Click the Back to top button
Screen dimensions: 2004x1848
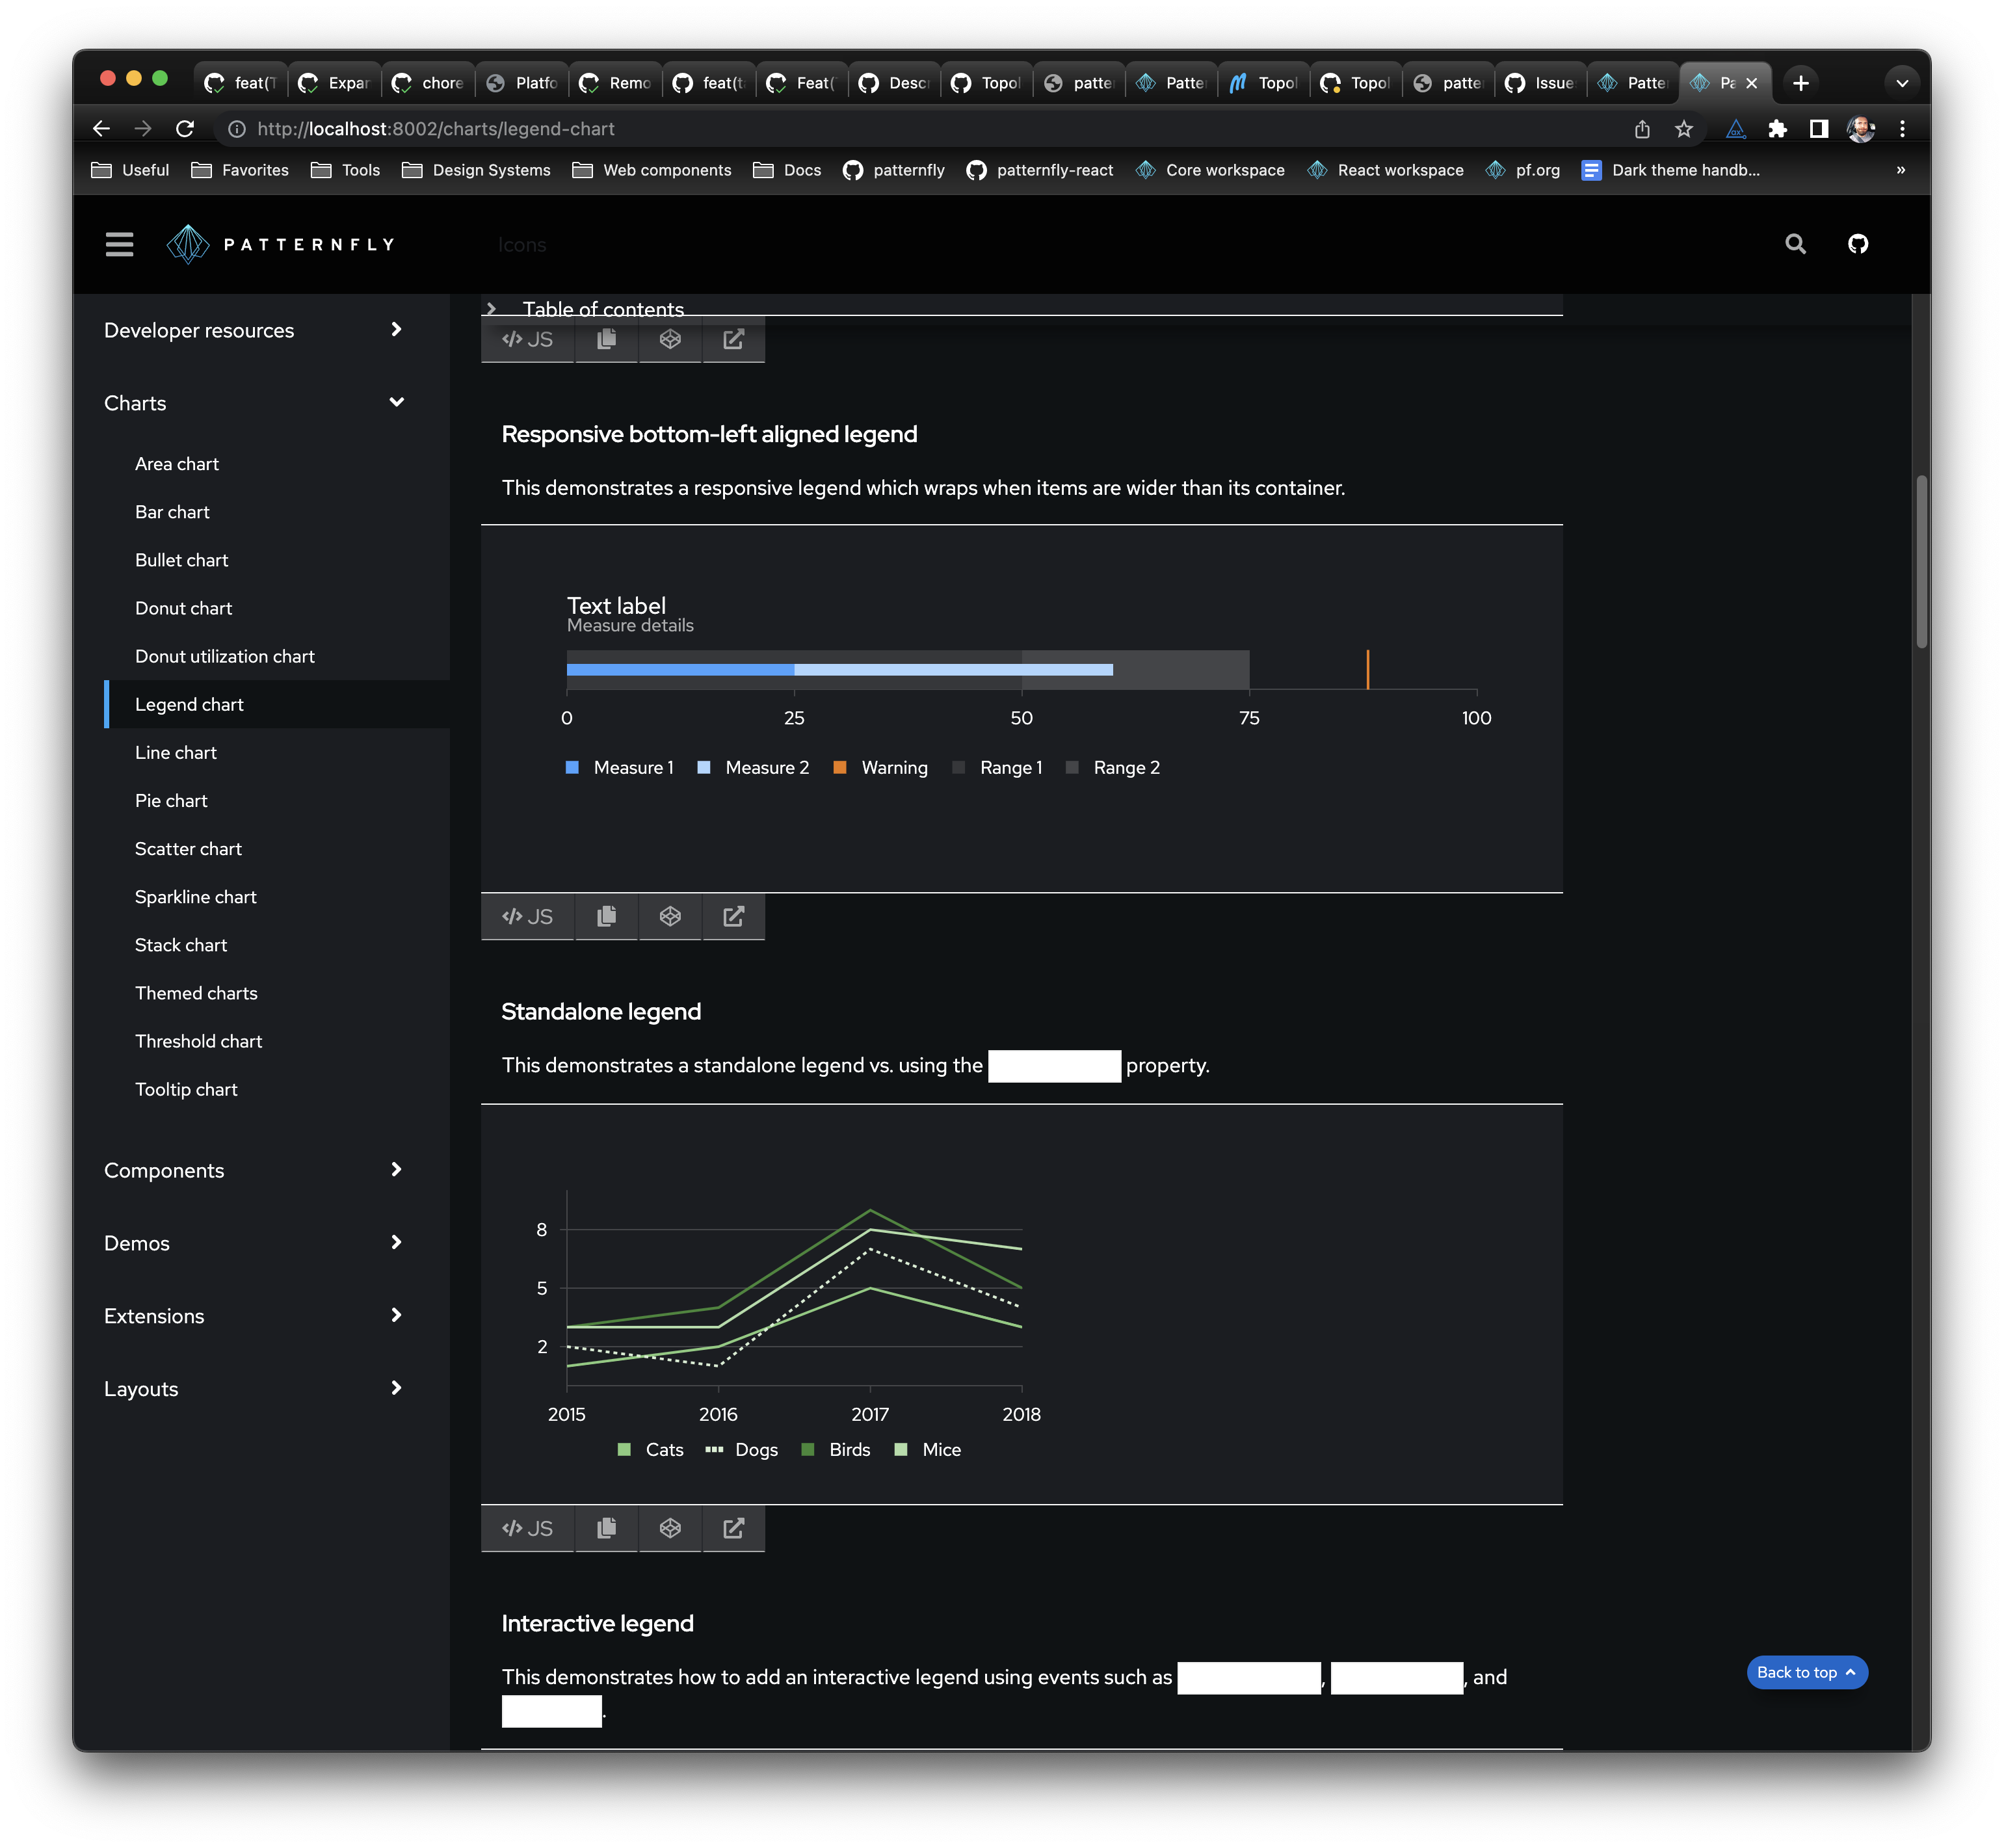[x=1806, y=1672]
